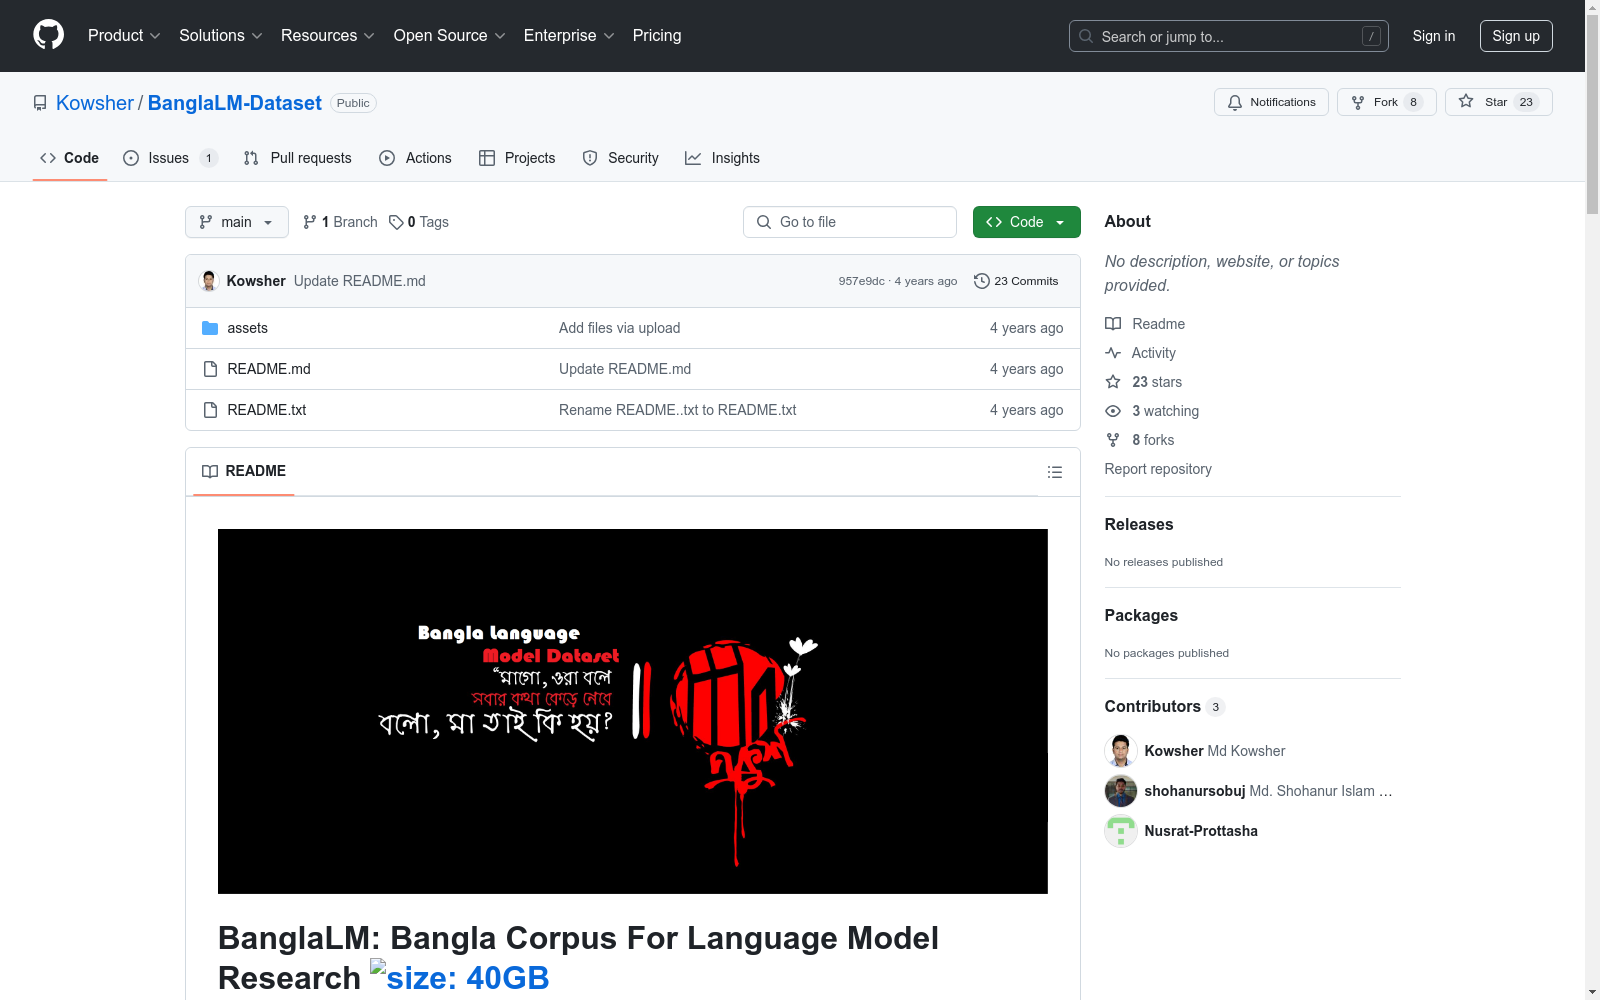Click the README.txt file icon
Image resolution: width=1600 pixels, height=1000 pixels.
(x=210, y=410)
